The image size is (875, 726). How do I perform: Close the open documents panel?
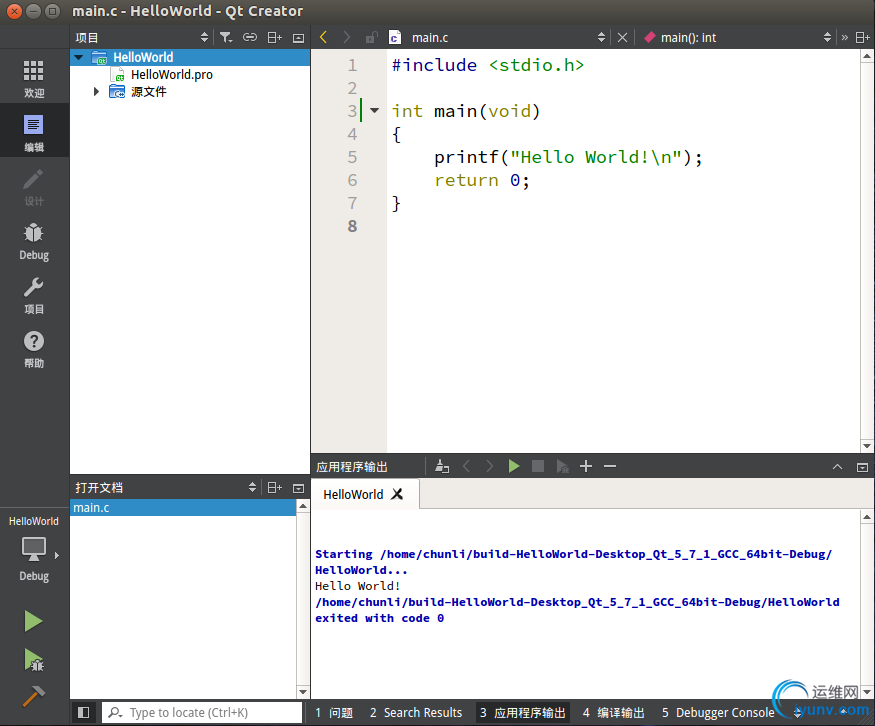299,488
